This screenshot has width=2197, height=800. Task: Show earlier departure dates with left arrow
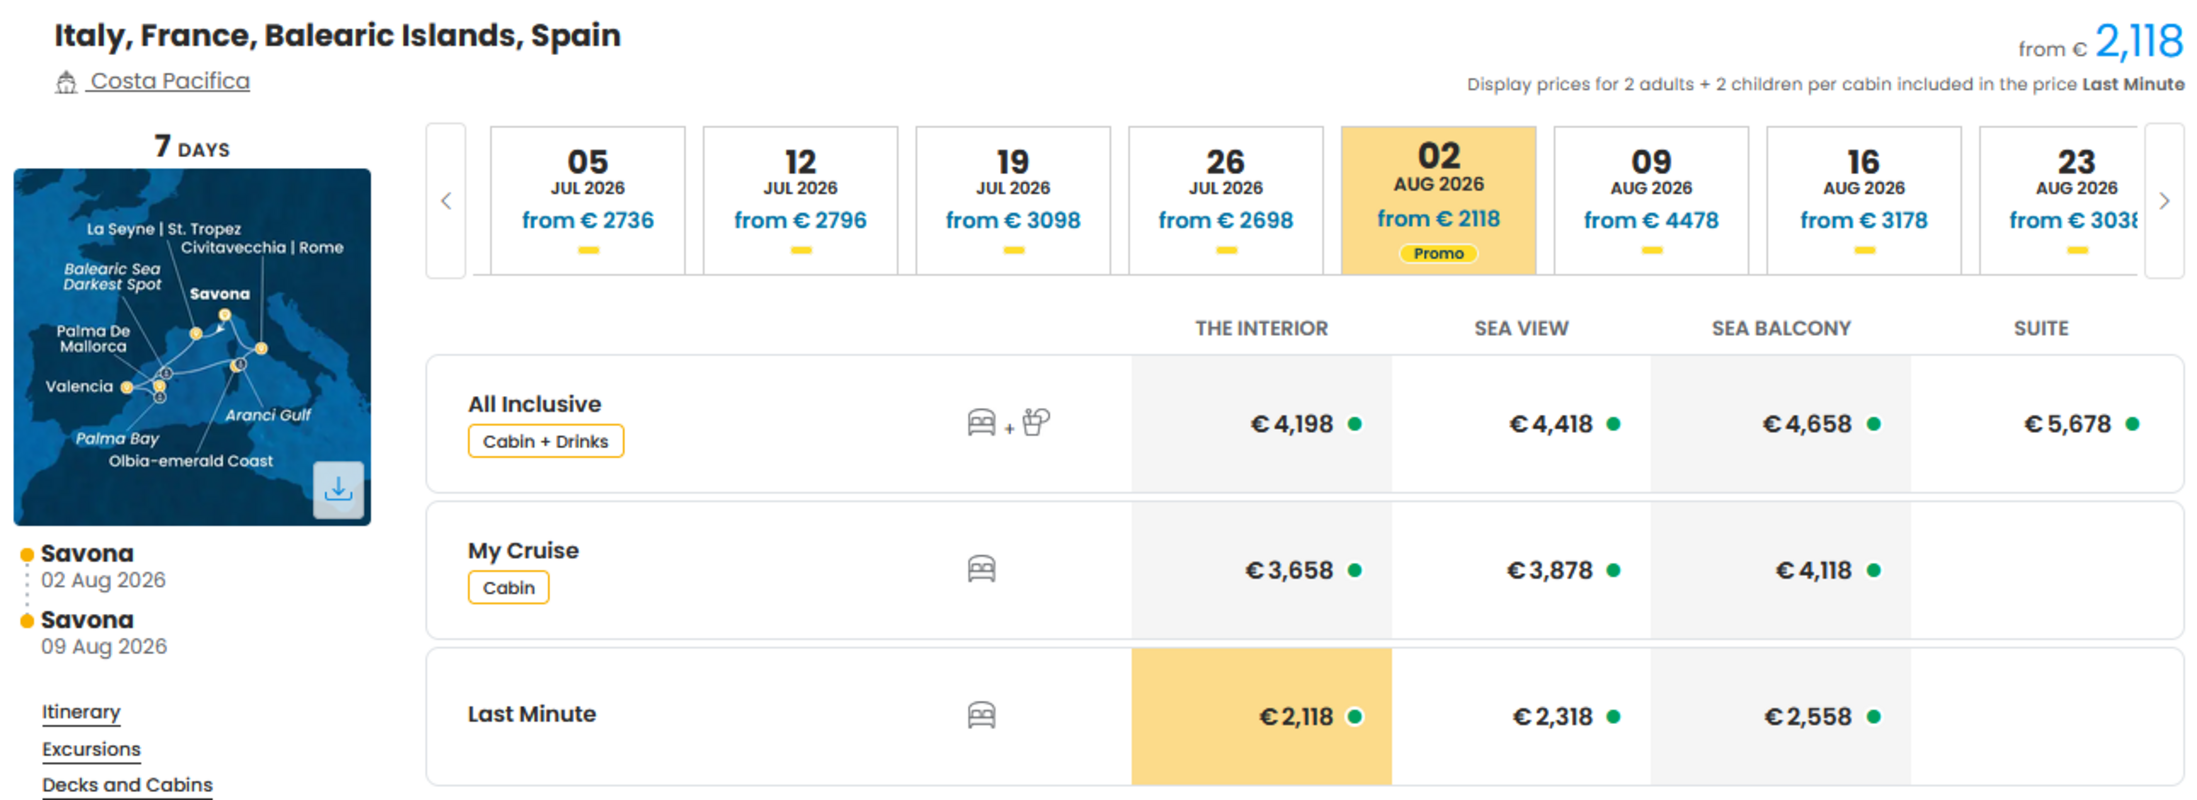click(x=446, y=201)
